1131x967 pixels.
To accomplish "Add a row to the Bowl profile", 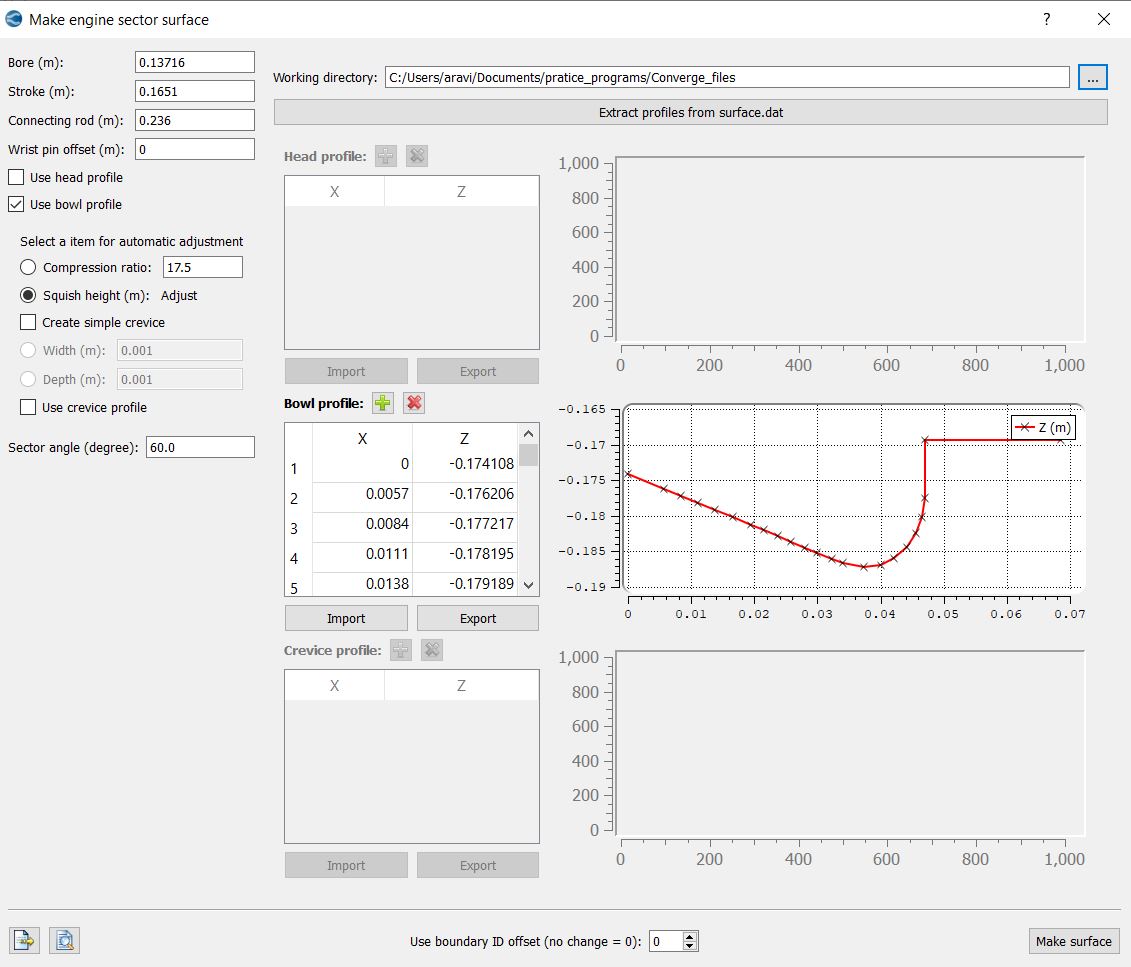I will click(382, 403).
